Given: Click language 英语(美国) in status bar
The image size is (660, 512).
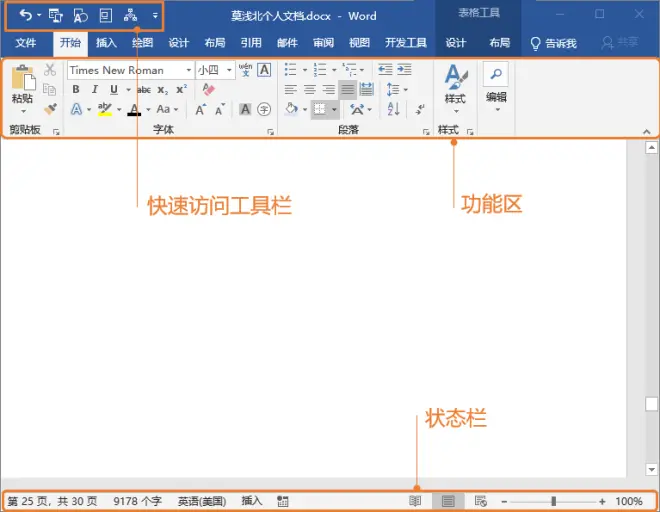Looking at the screenshot, I should click(x=202, y=501).
